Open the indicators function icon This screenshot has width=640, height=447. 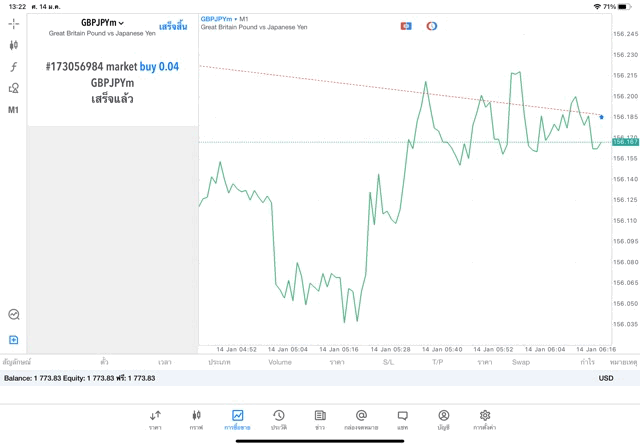click(13, 67)
